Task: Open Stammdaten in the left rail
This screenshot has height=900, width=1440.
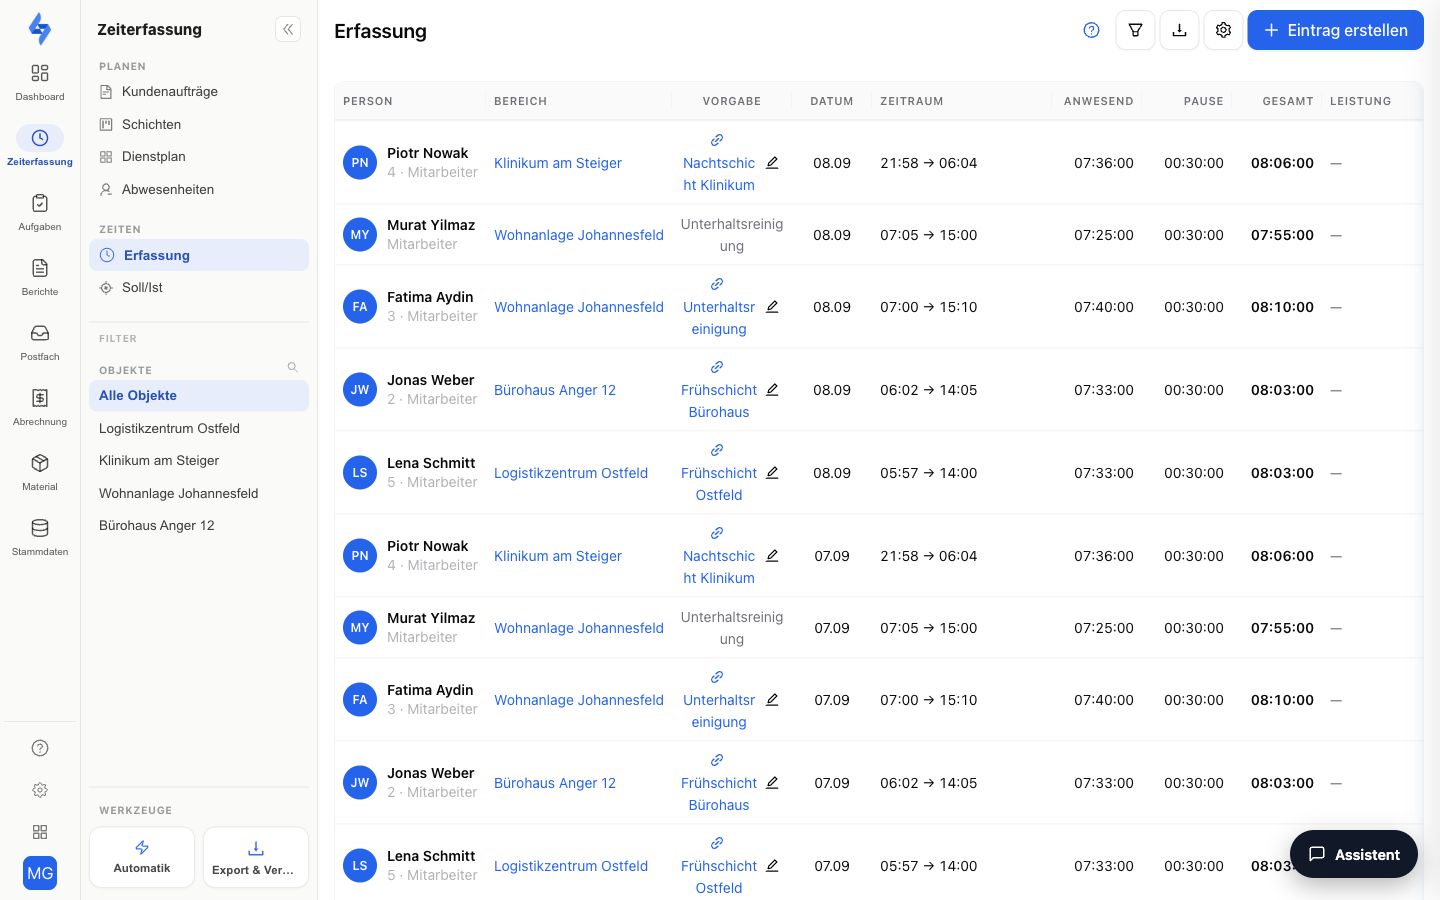Action: coord(40,537)
